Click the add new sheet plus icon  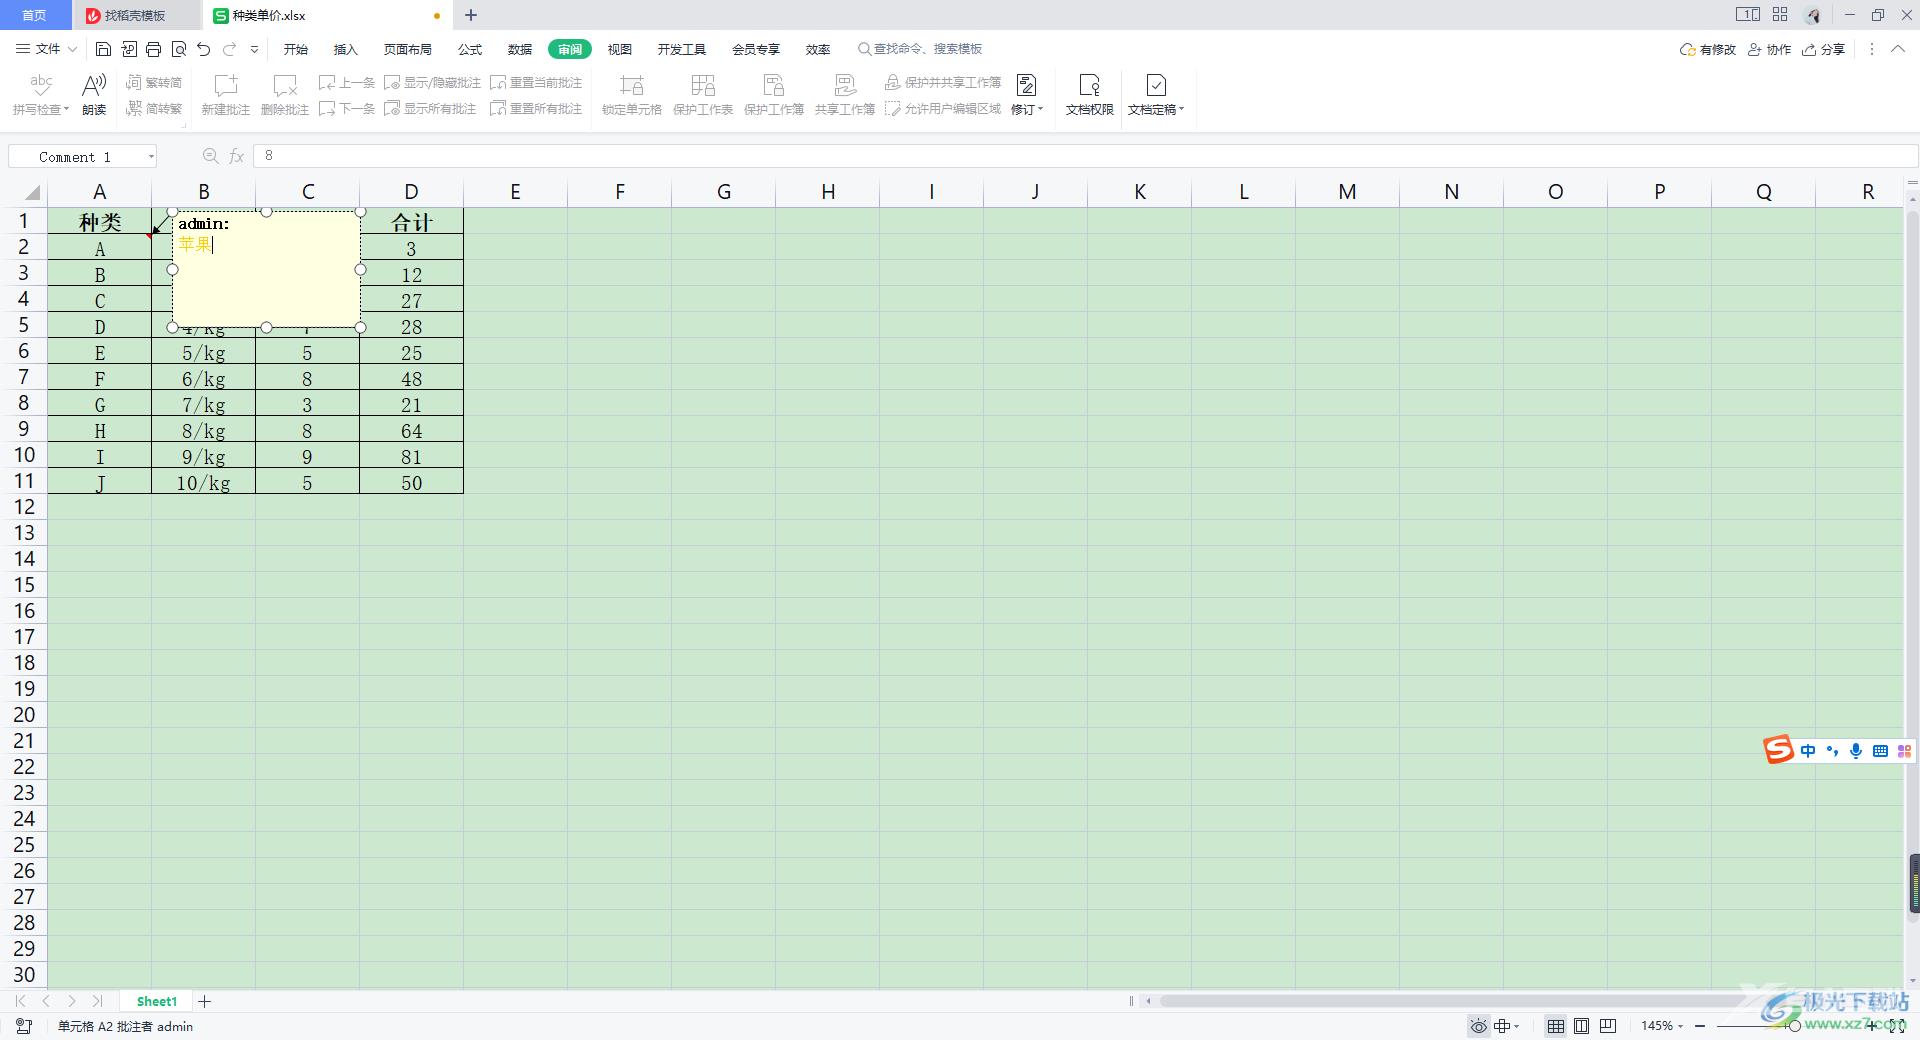click(x=205, y=1001)
